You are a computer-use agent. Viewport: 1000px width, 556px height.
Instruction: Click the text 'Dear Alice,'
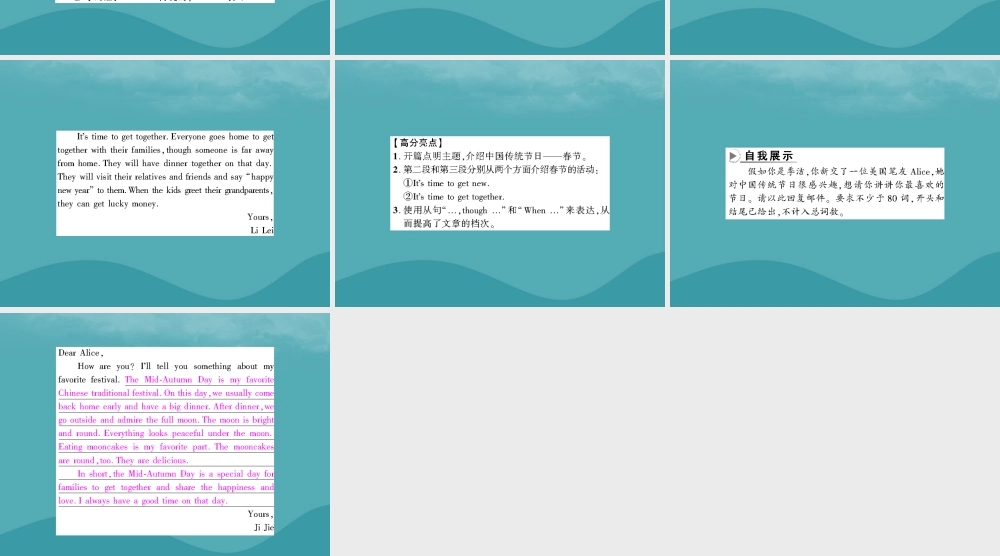coord(80,353)
